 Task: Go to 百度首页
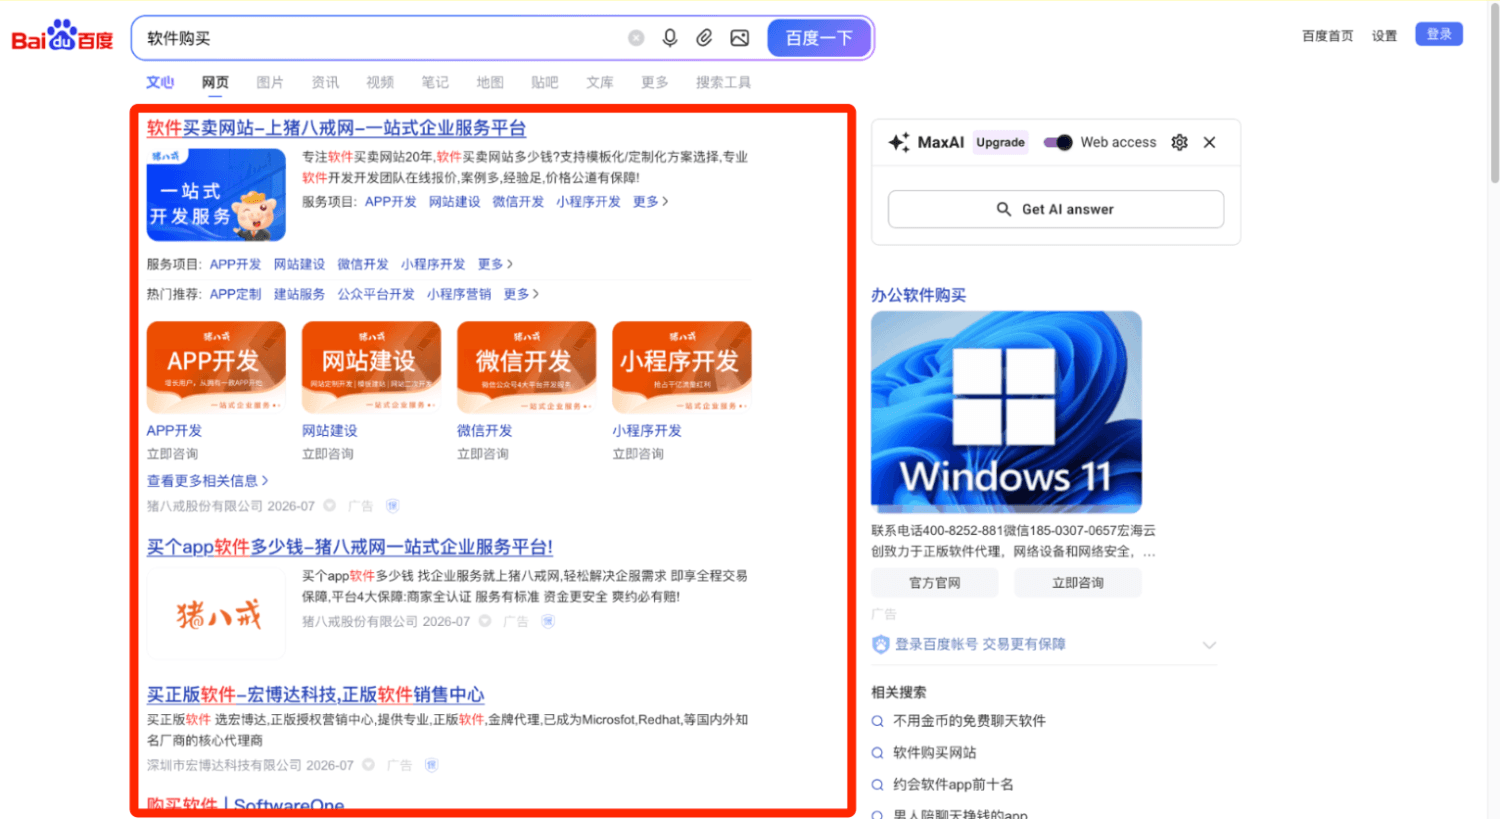1328,36
